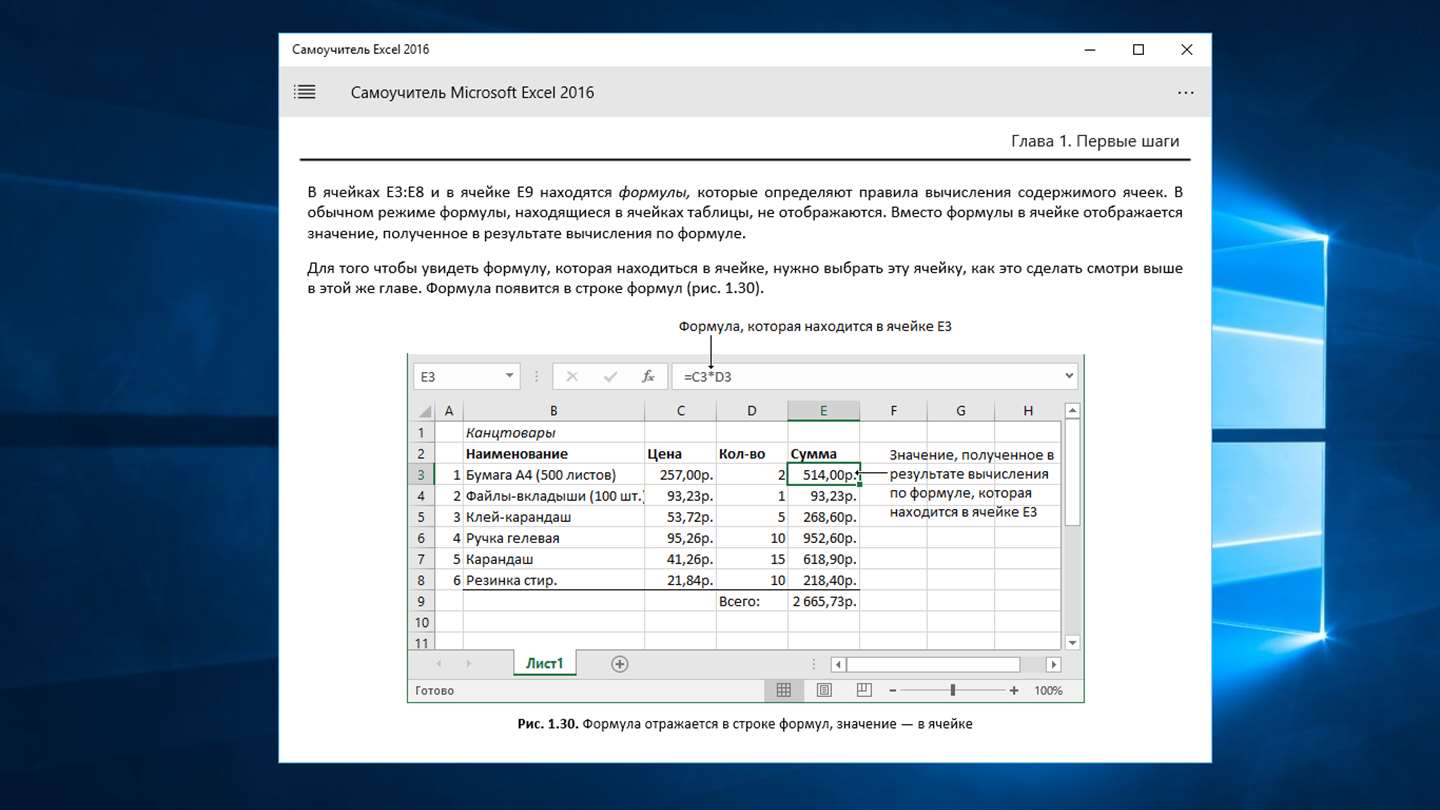Select column header B in the sheet
The image size is (1440, 810).
pos(554,411)
